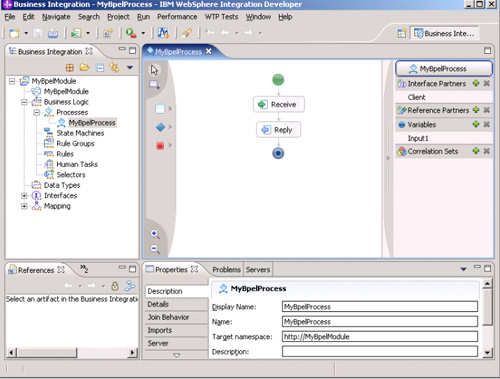The height and width of the screenshot is (379, 500).
Task: Click the Display Name input field
Action: tap(380, 307)
